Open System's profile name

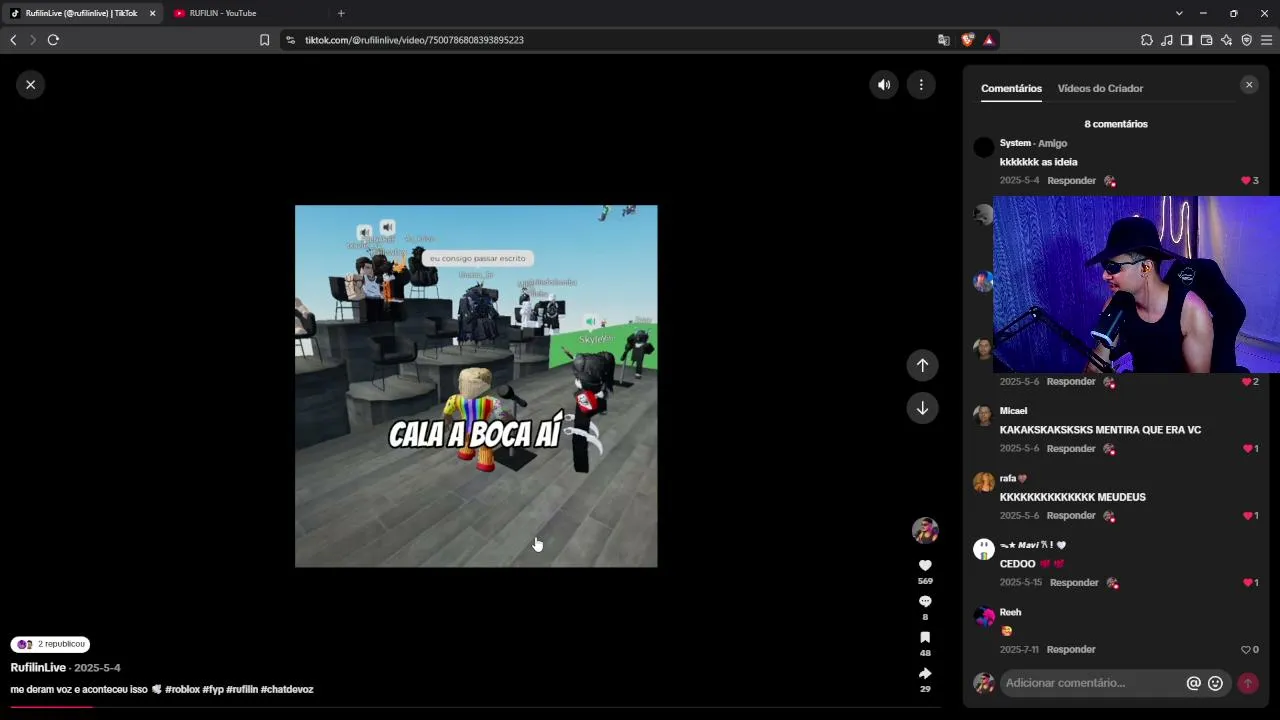[x=1015, y=143]
